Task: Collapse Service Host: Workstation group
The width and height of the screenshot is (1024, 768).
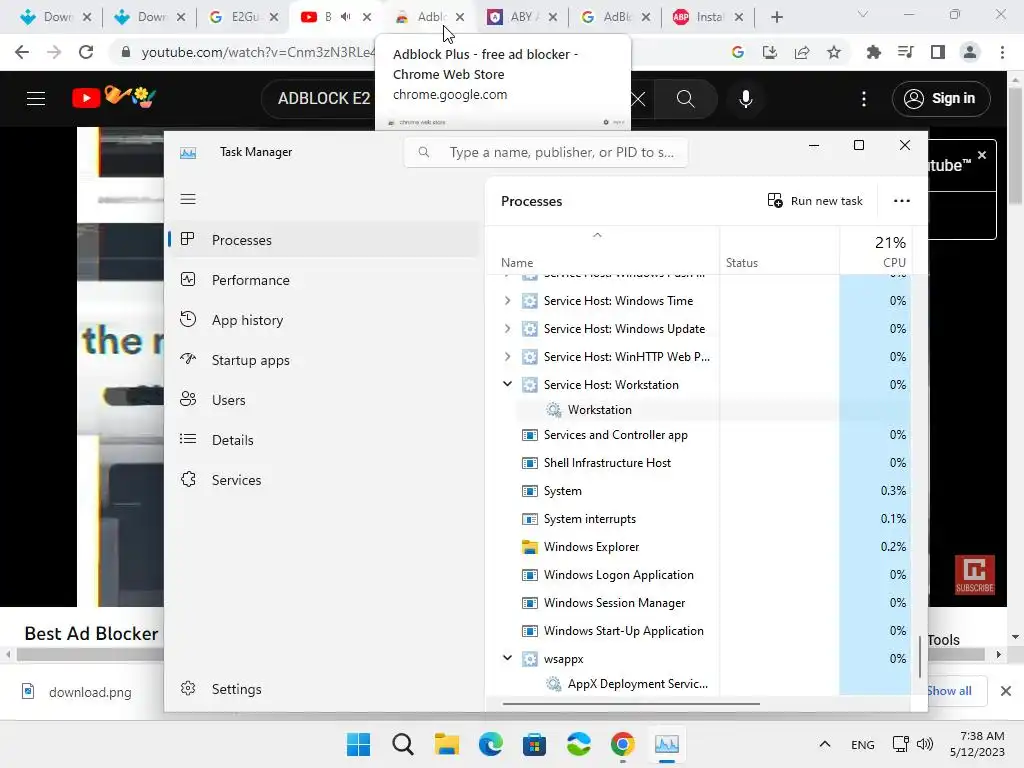Action: [x=507, y=384]
